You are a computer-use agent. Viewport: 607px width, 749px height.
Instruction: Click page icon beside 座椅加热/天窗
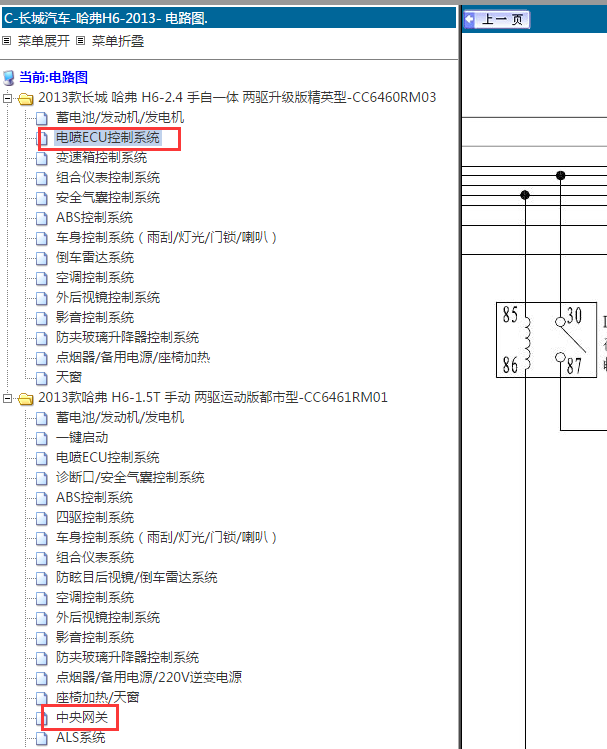[42, 698]
